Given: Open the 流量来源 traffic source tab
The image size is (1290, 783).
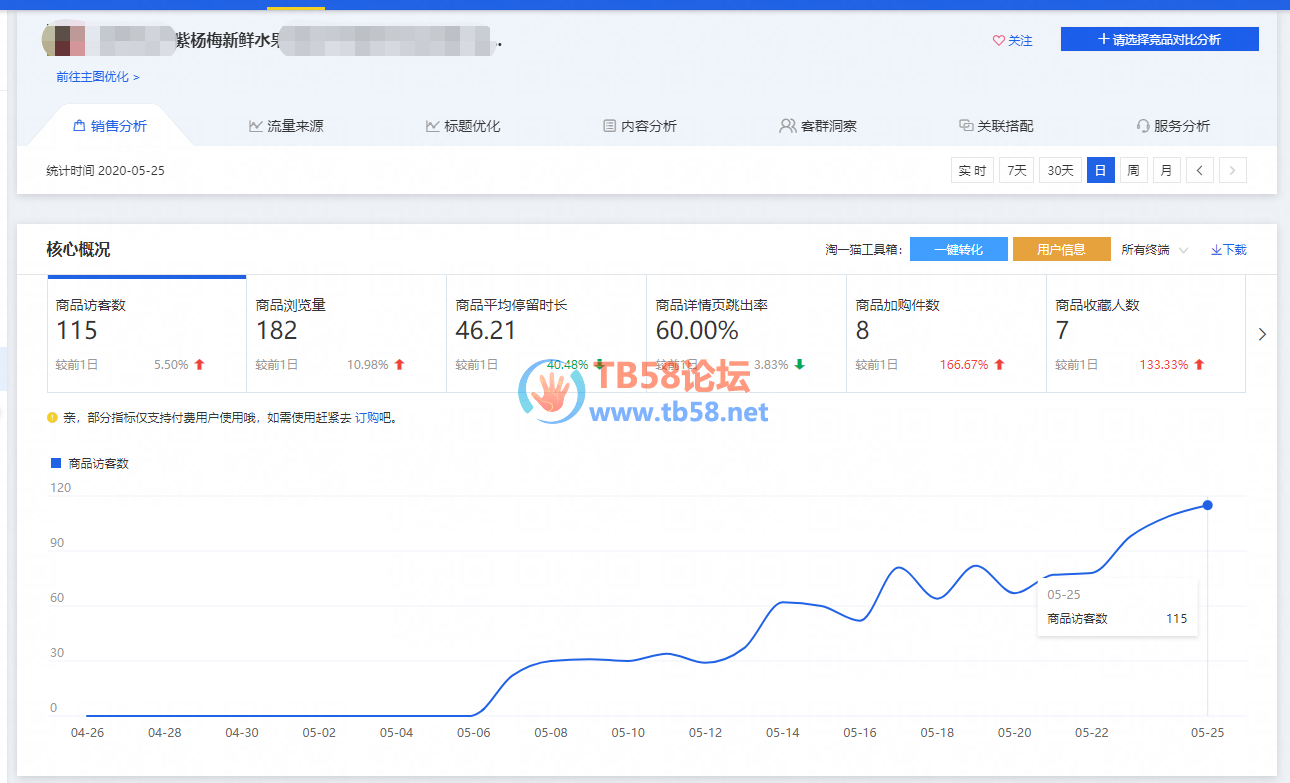Looking at the screenshot, I should [286, 126].
